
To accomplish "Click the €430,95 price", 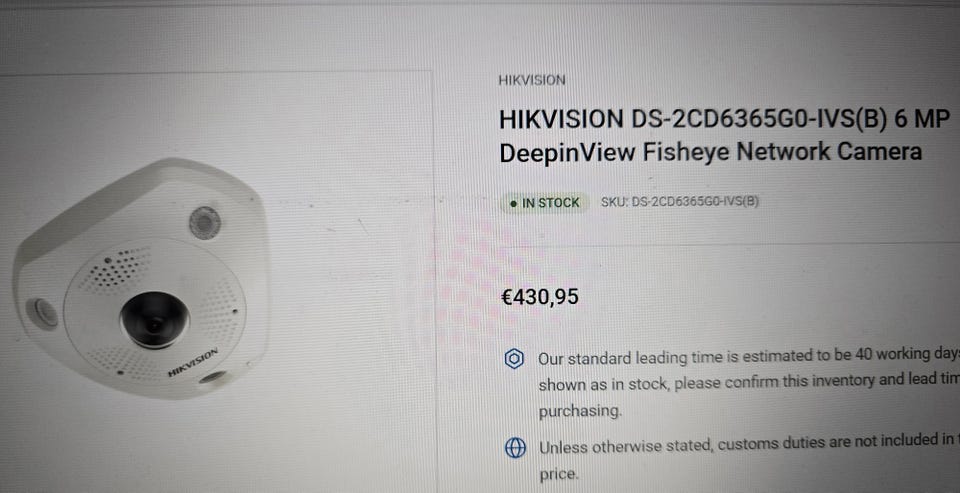I will pos(539,297).
